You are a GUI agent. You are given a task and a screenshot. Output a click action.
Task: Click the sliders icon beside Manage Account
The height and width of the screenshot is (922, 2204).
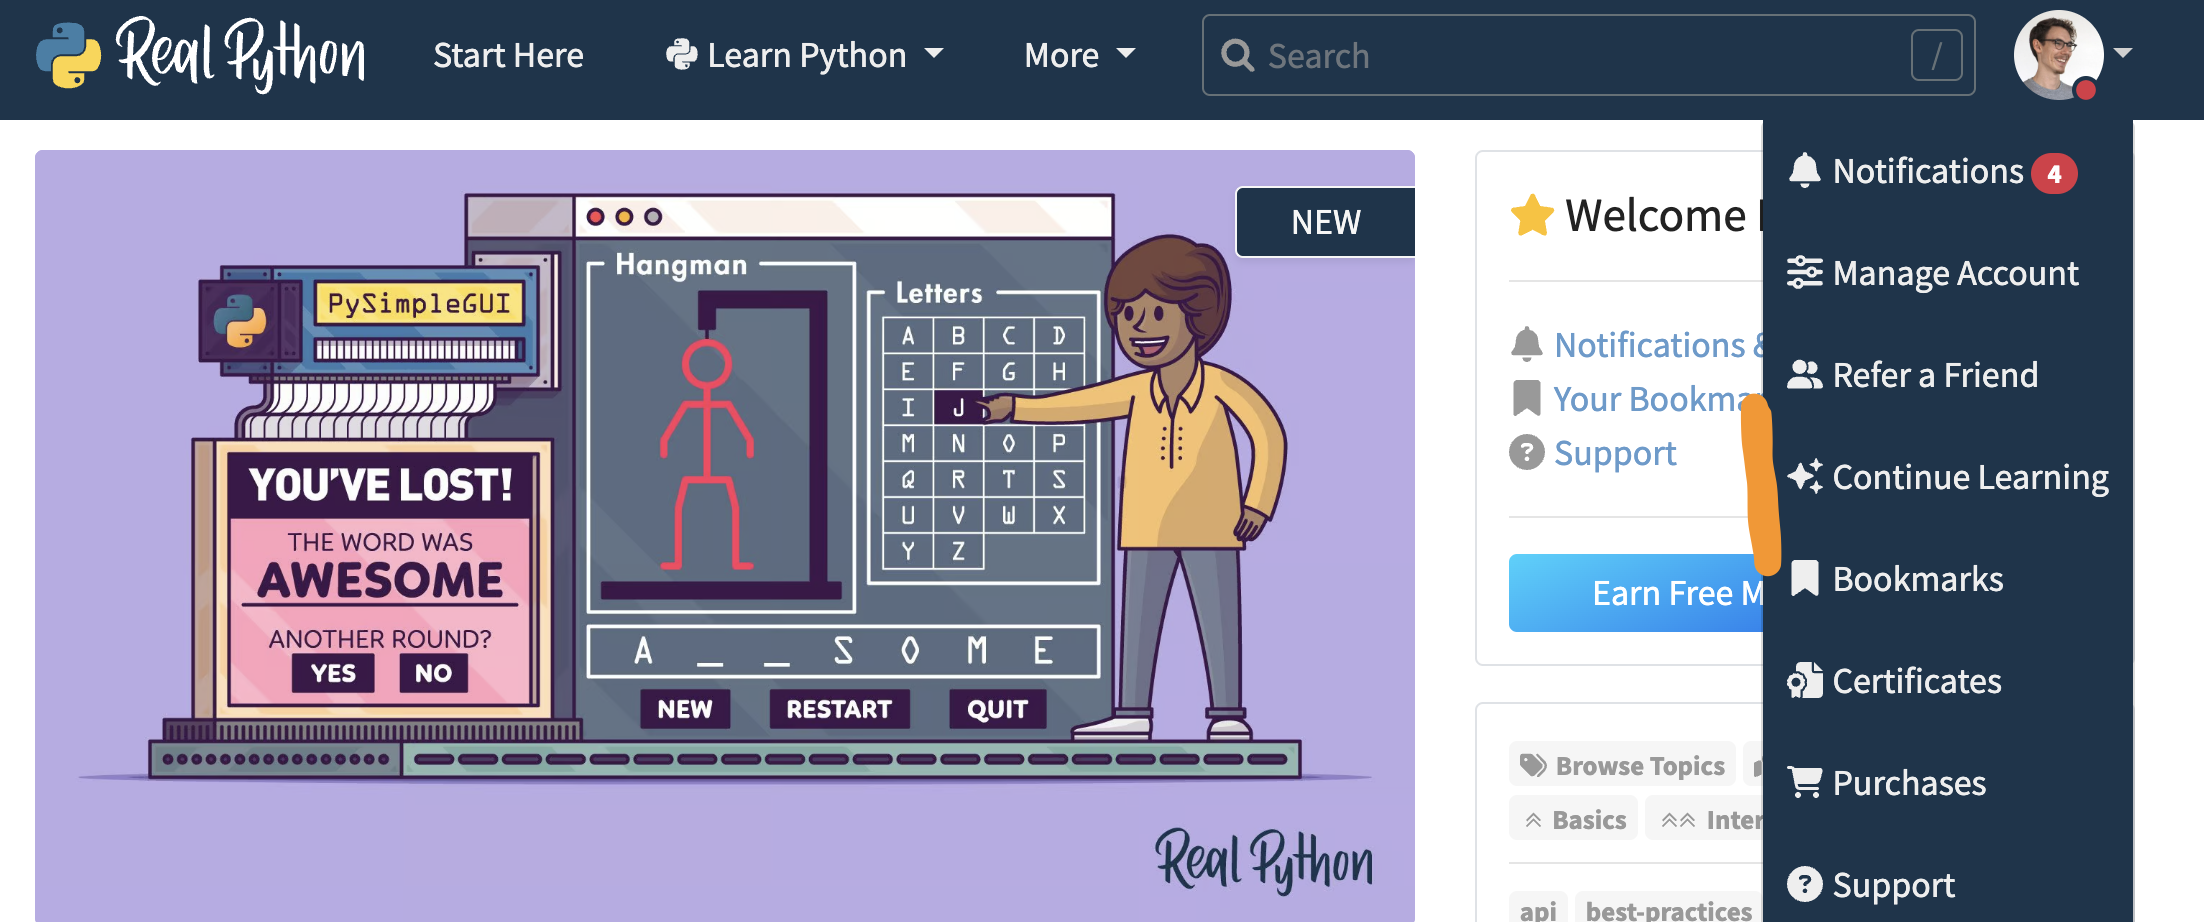(x=1804, y=272)
